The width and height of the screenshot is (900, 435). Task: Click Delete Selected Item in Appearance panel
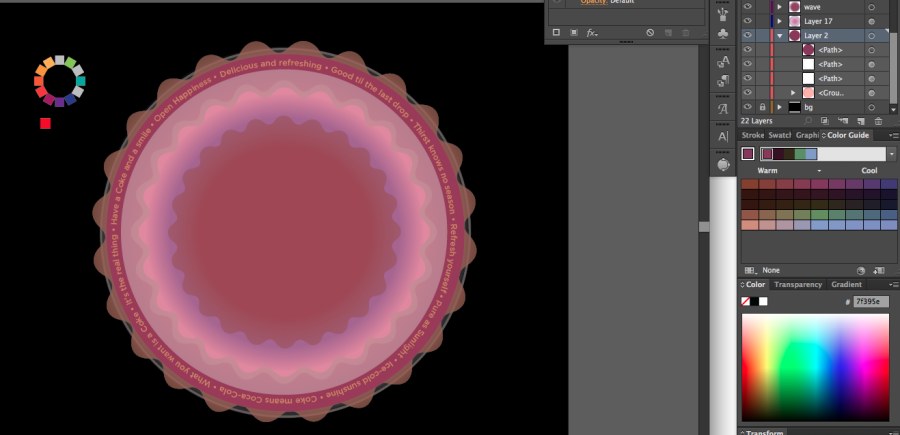(685, 33)
